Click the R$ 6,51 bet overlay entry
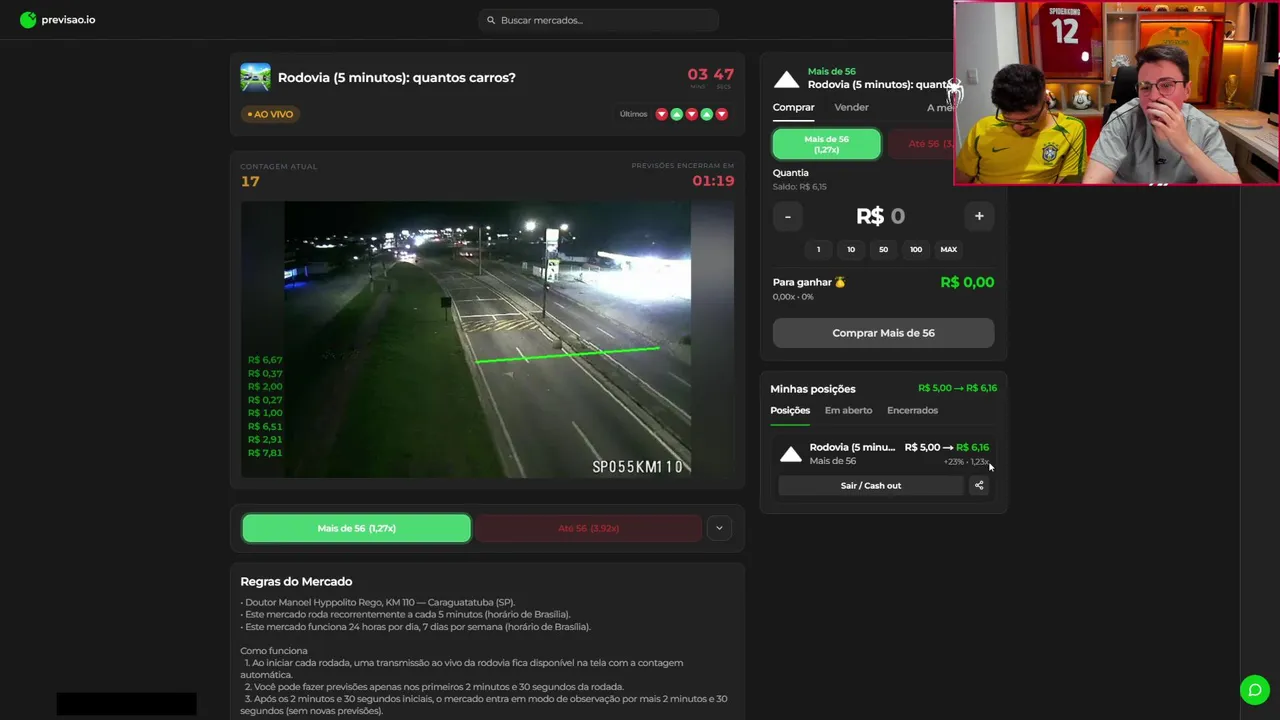Screen dimensions: 1280x720 coord(265,426)
